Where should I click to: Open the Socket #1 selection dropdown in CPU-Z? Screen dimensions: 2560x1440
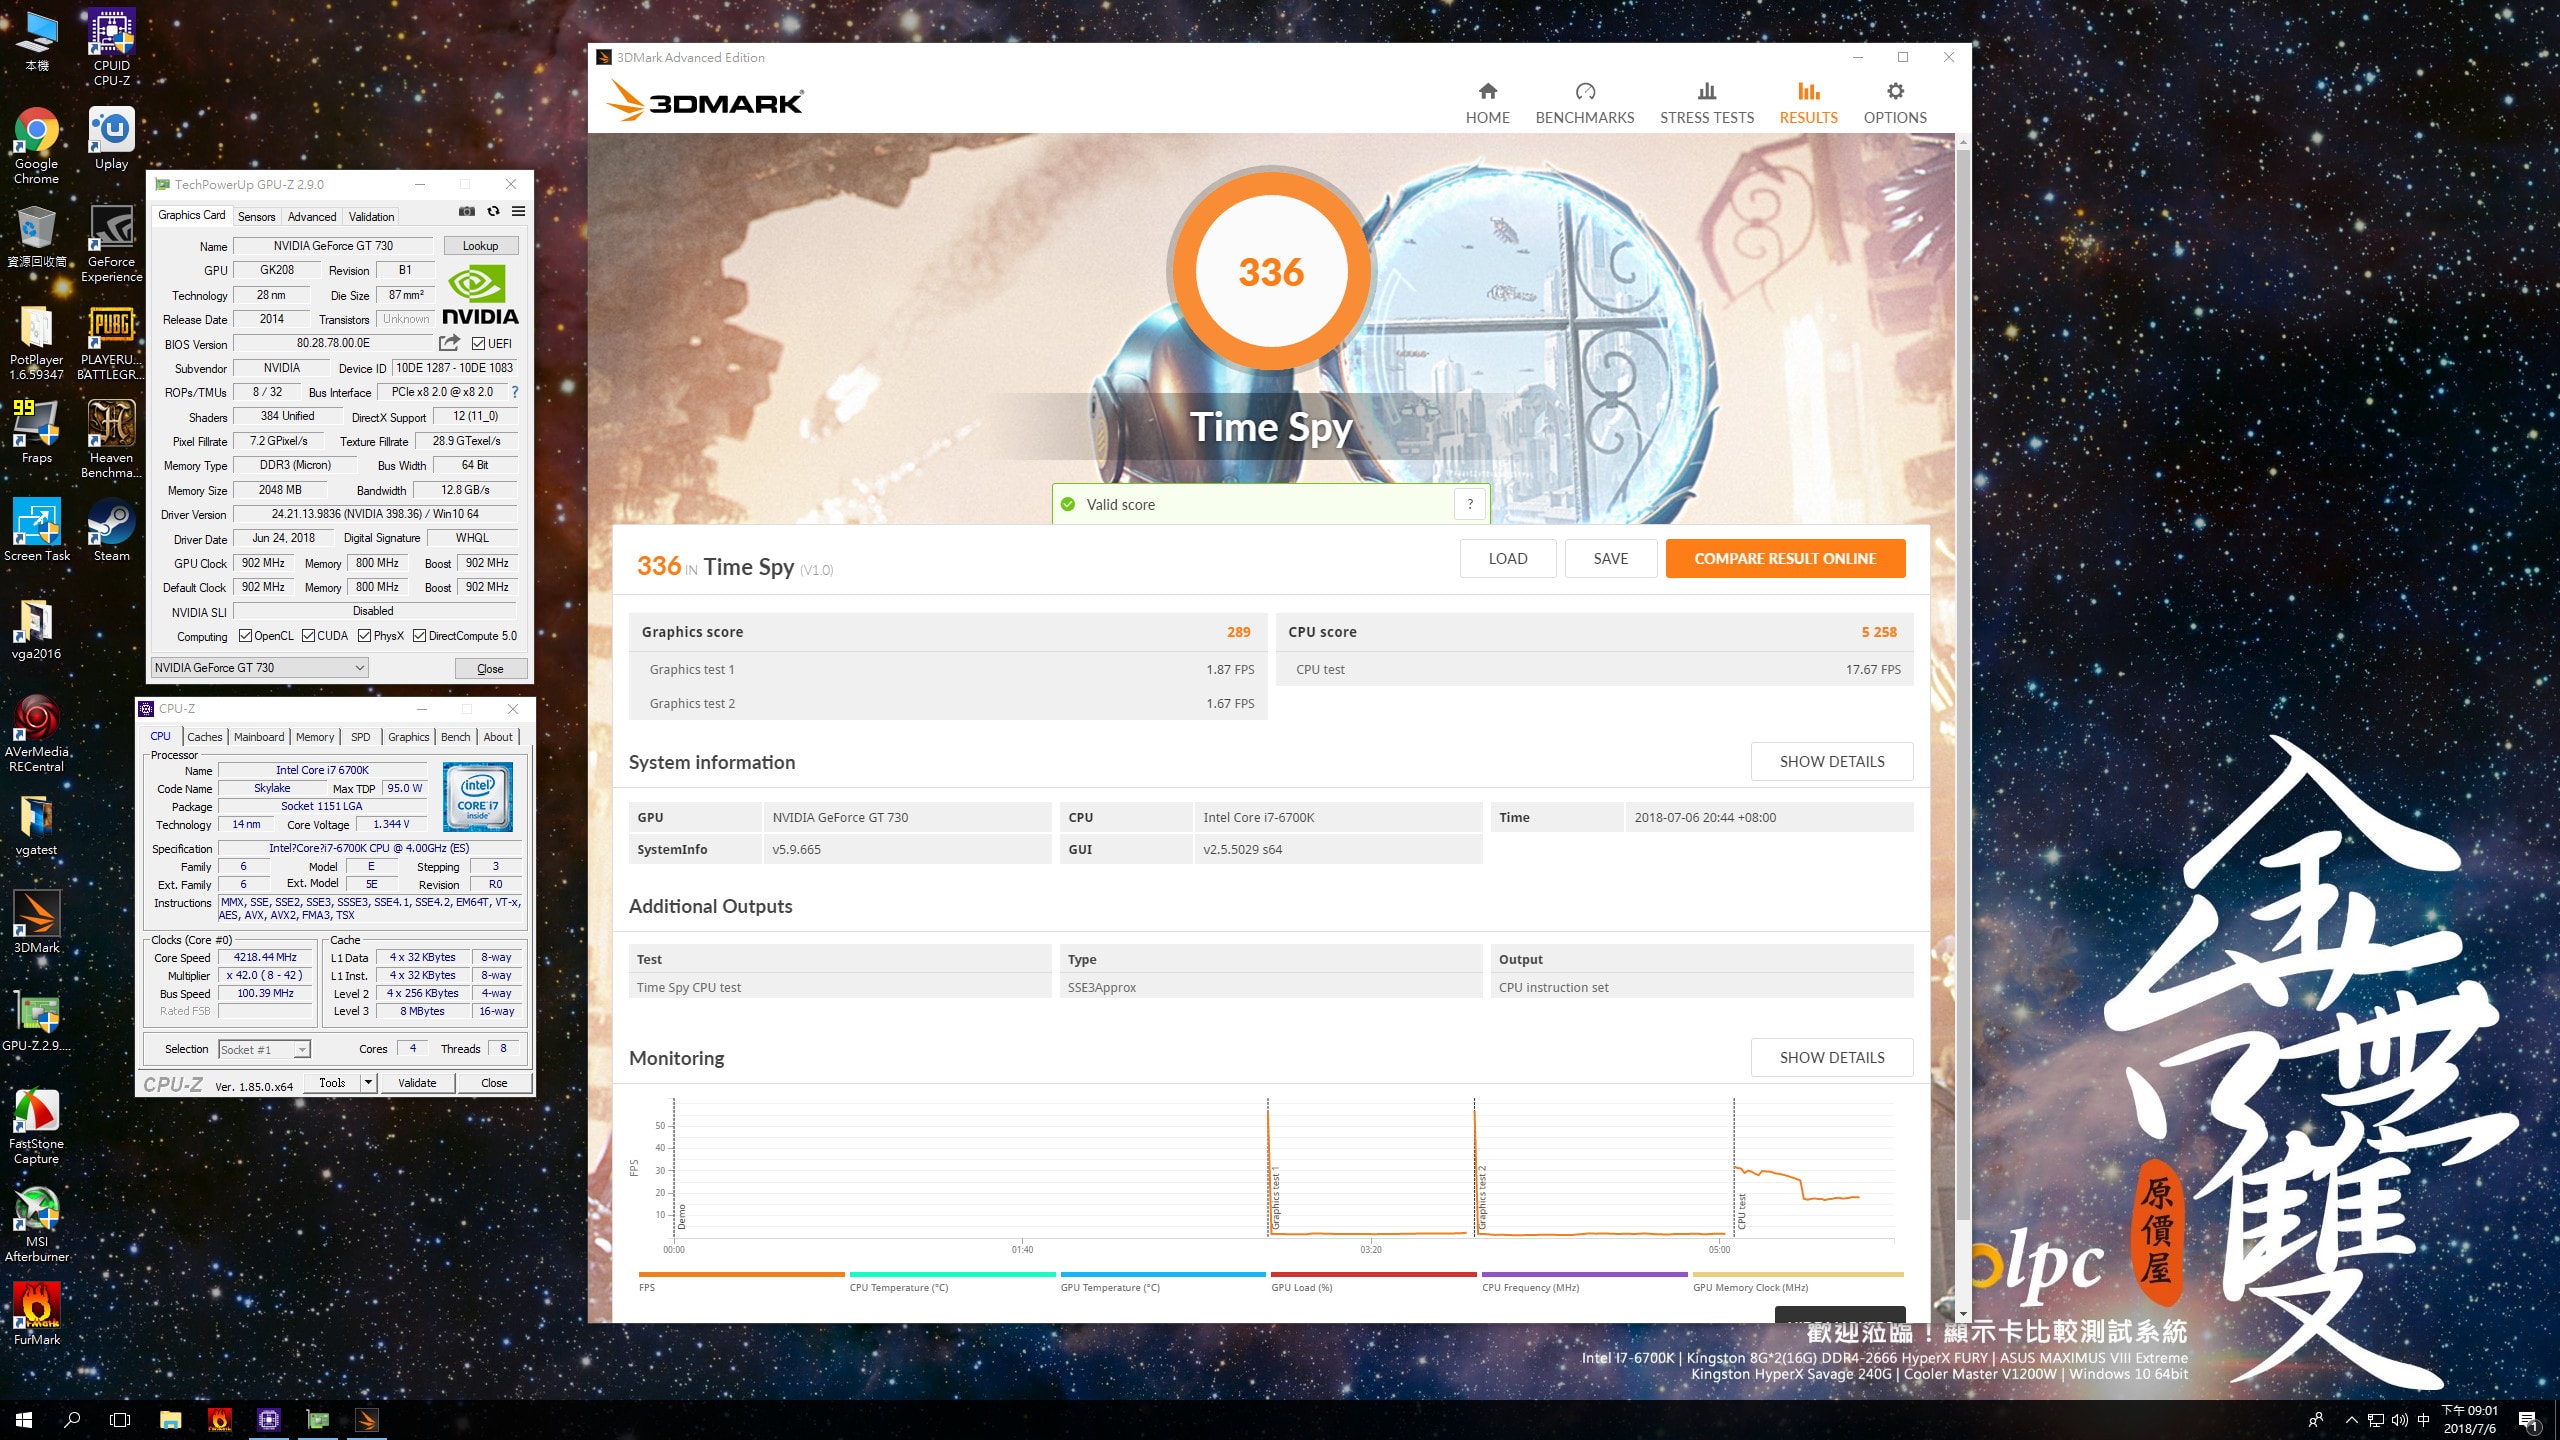coord(264,1049)
